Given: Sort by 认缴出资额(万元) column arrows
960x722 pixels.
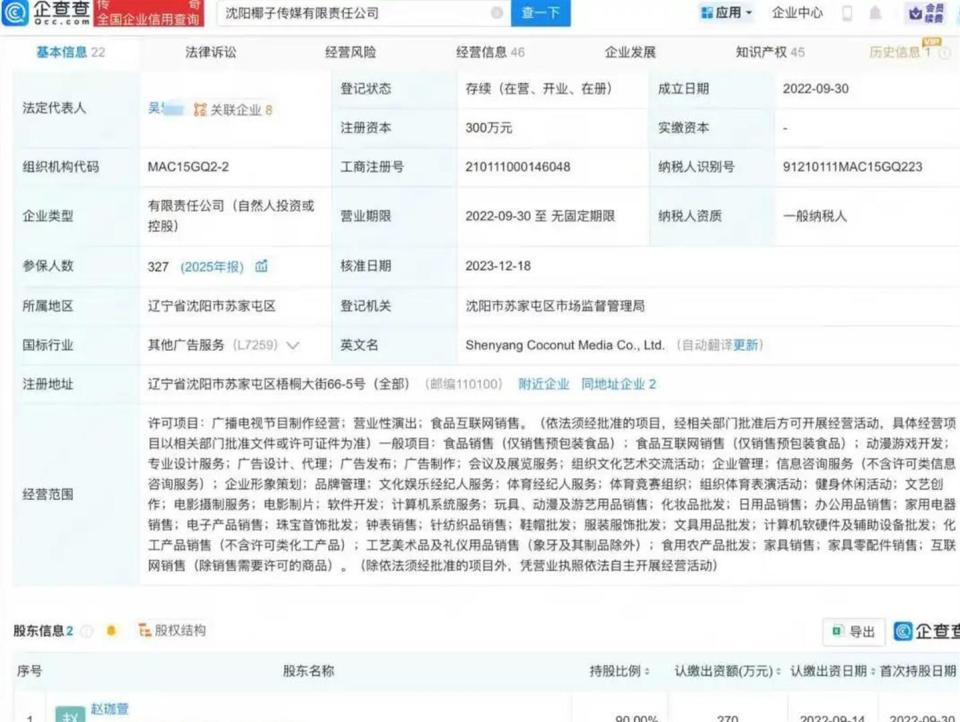Looking at the screenshot, I should pos(778,671).
